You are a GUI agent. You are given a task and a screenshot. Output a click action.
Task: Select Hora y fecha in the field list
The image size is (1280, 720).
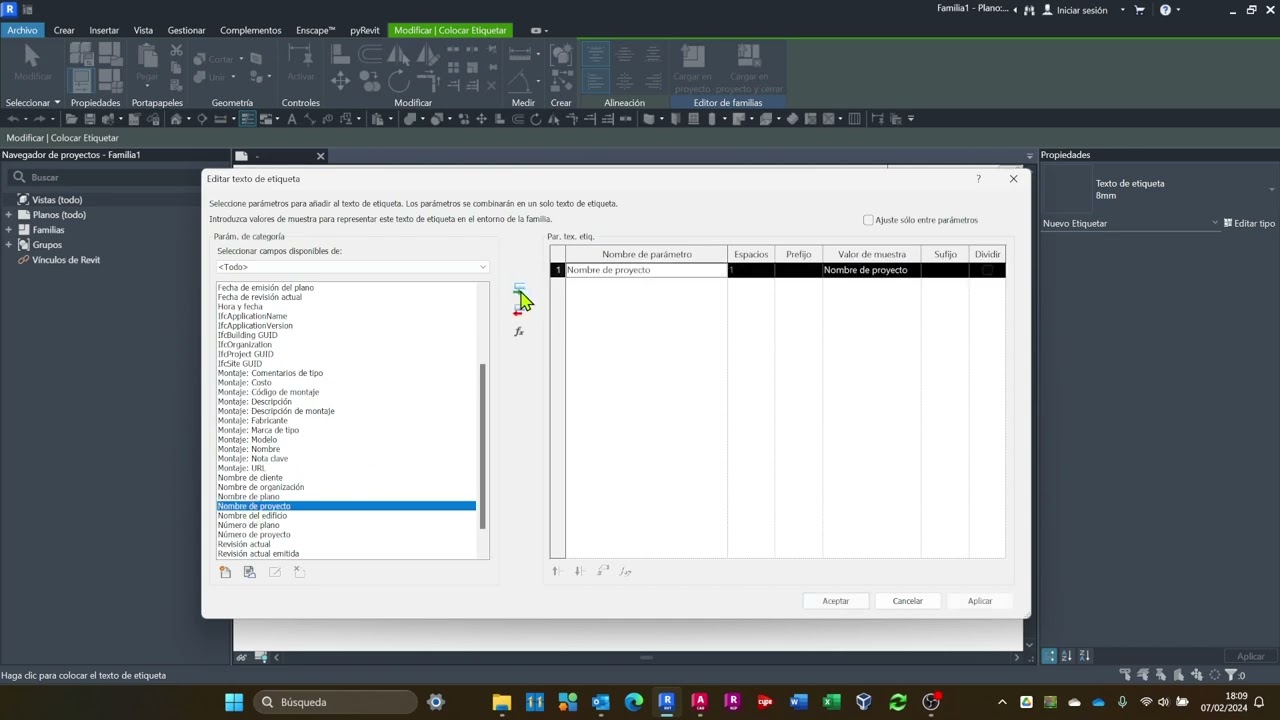point(240,307)
